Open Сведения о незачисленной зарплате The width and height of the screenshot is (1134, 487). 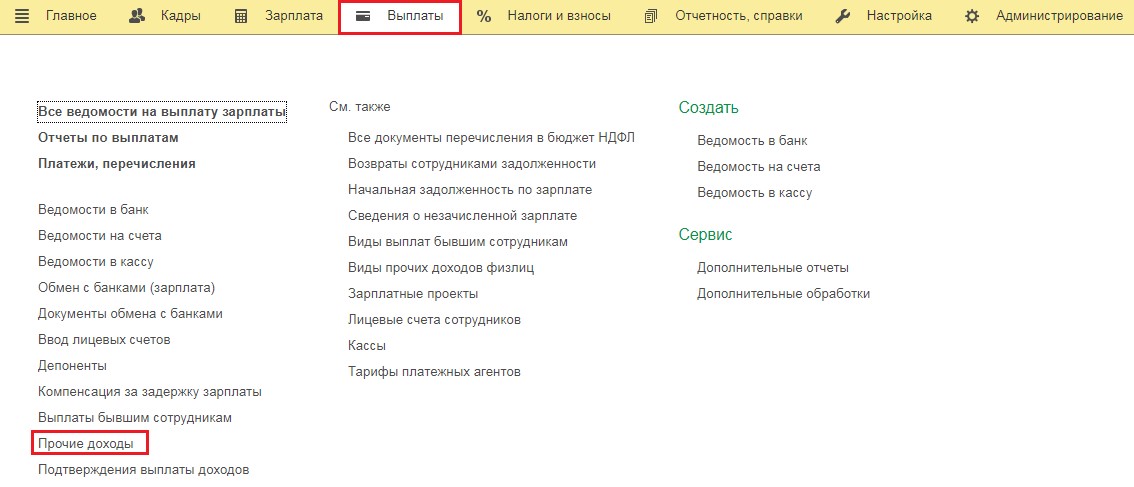tap(462, 216)
